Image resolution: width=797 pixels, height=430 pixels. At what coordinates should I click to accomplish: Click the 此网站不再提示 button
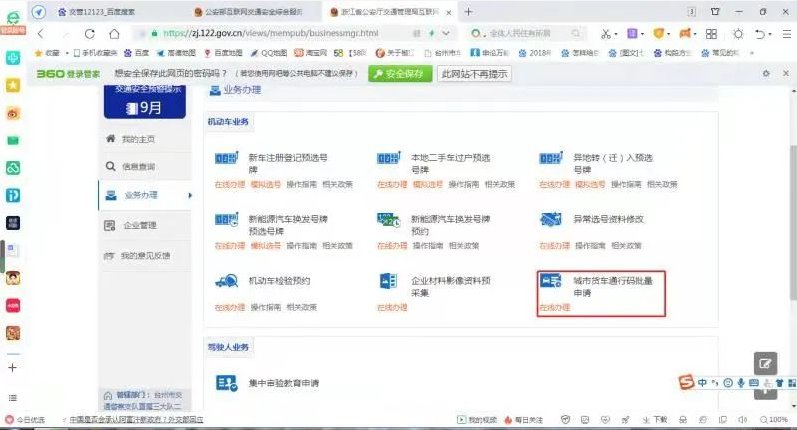point(474,74)
